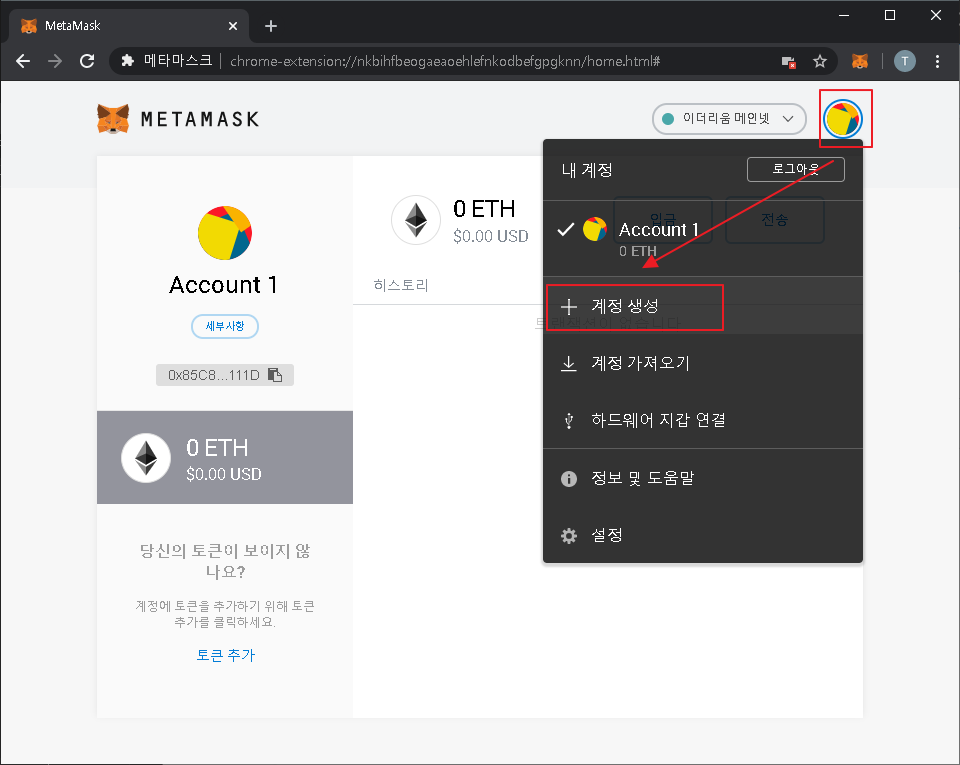Image resolution: width=960 pixels, height=765 pixels.
Task: Open 정보 및 도움말 menu entry
Action: 703,478
